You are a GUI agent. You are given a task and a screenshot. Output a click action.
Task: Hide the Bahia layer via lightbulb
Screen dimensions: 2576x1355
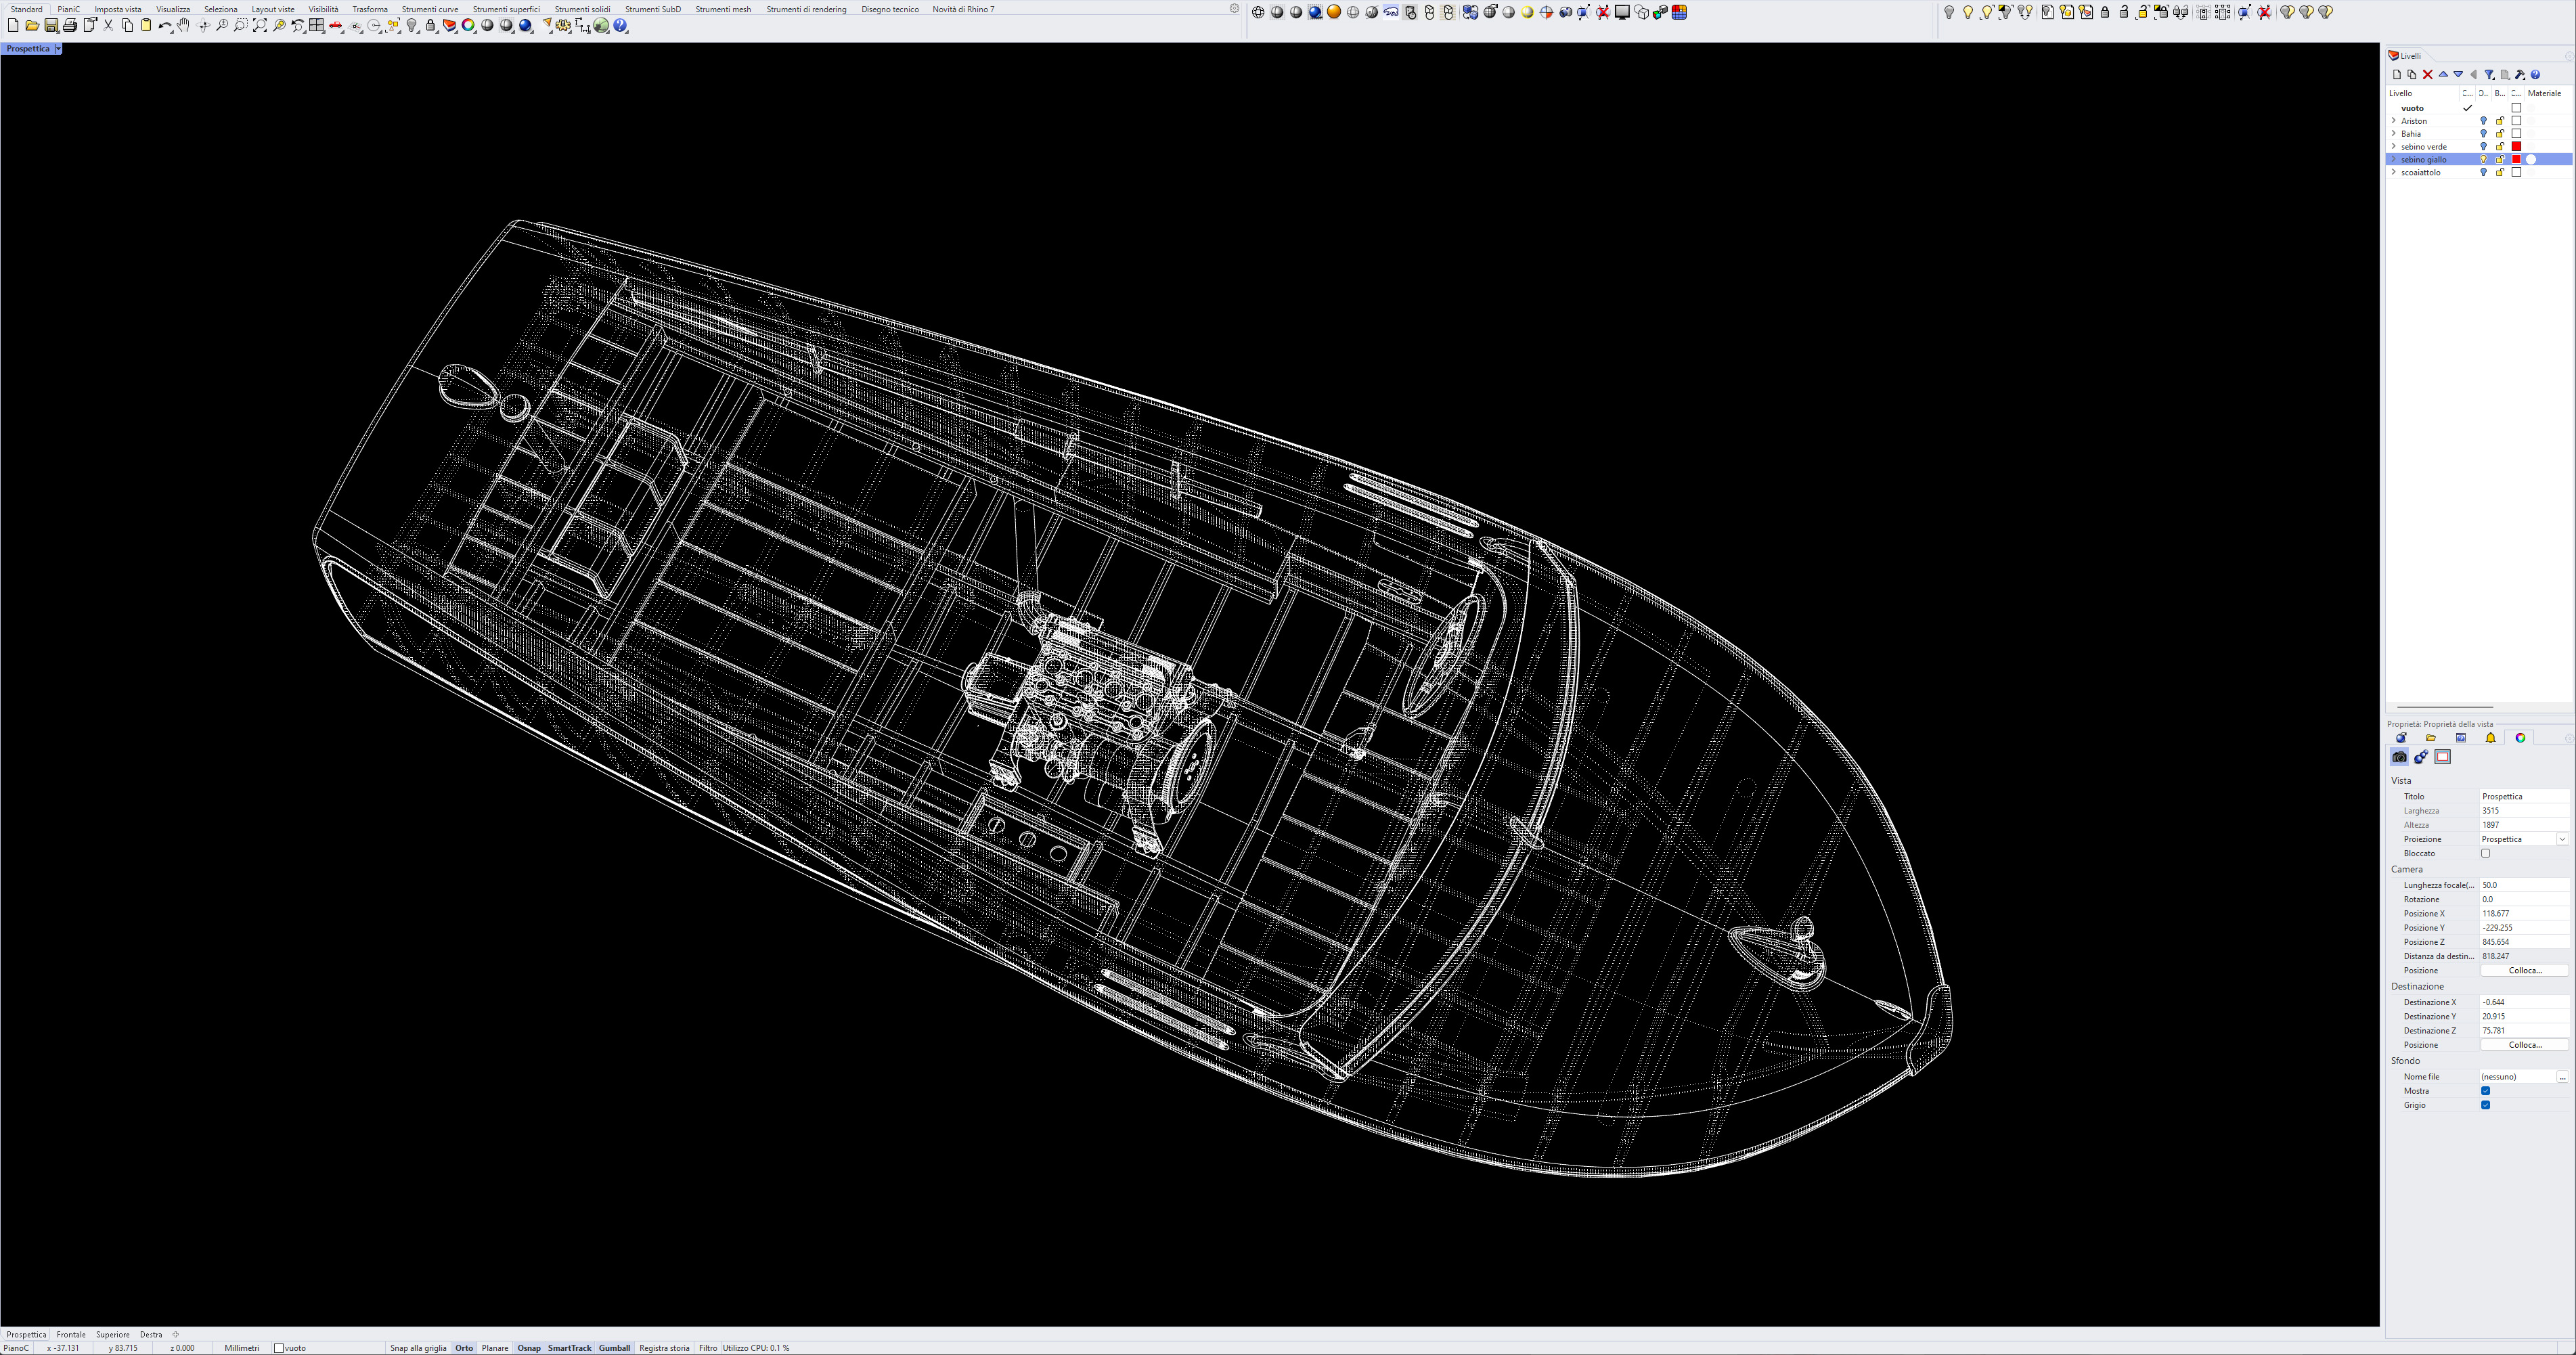2483,134
